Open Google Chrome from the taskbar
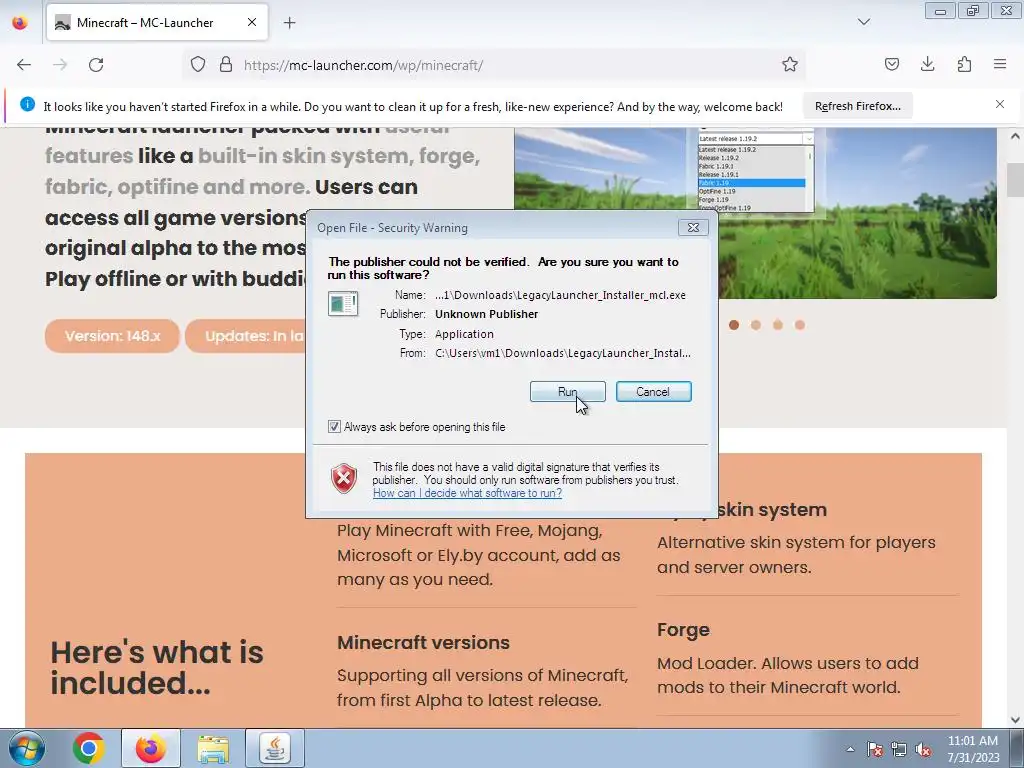Viewport: 1024px width, 768px height. (x=89, y=748)
